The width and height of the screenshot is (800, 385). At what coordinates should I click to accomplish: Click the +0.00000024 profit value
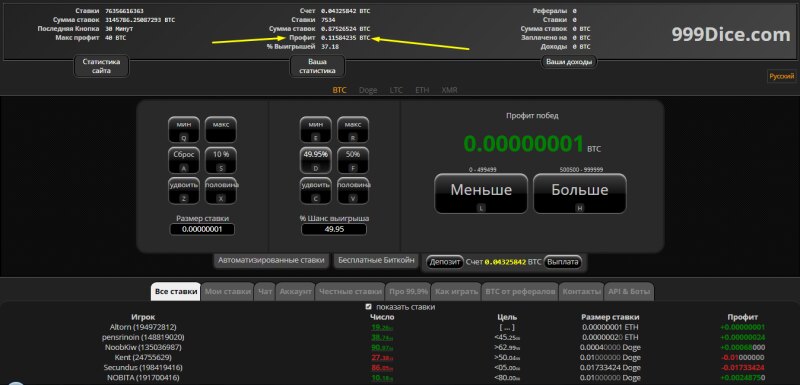(x=742, y=337)
